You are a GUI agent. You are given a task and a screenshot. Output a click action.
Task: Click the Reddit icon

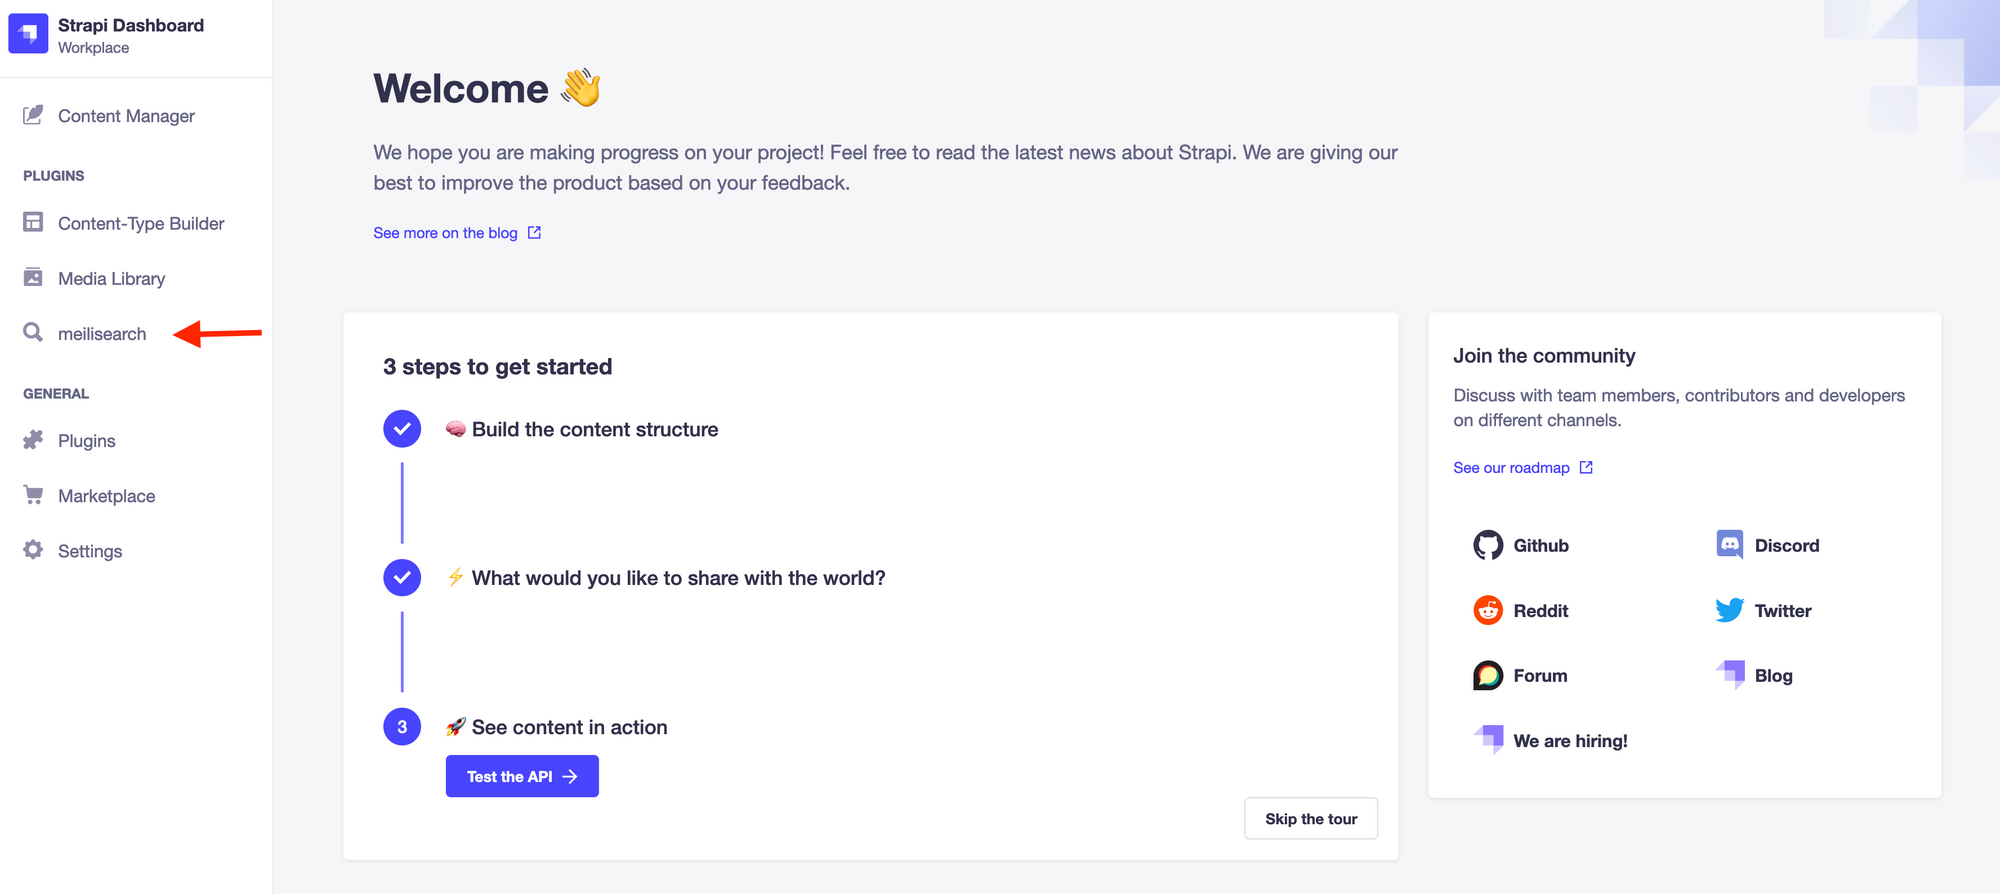coord(1488,610)
